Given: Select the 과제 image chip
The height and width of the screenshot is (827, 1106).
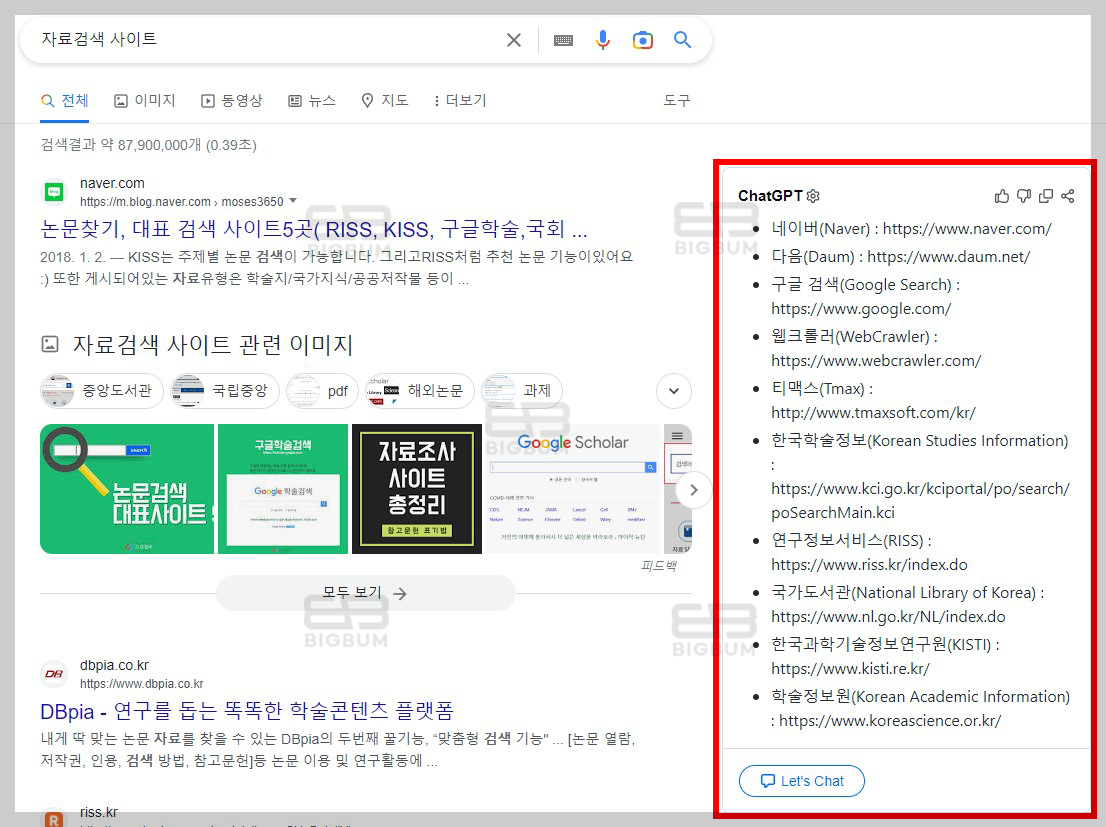Looking at the screenshot, I should [x=521, y=391].
